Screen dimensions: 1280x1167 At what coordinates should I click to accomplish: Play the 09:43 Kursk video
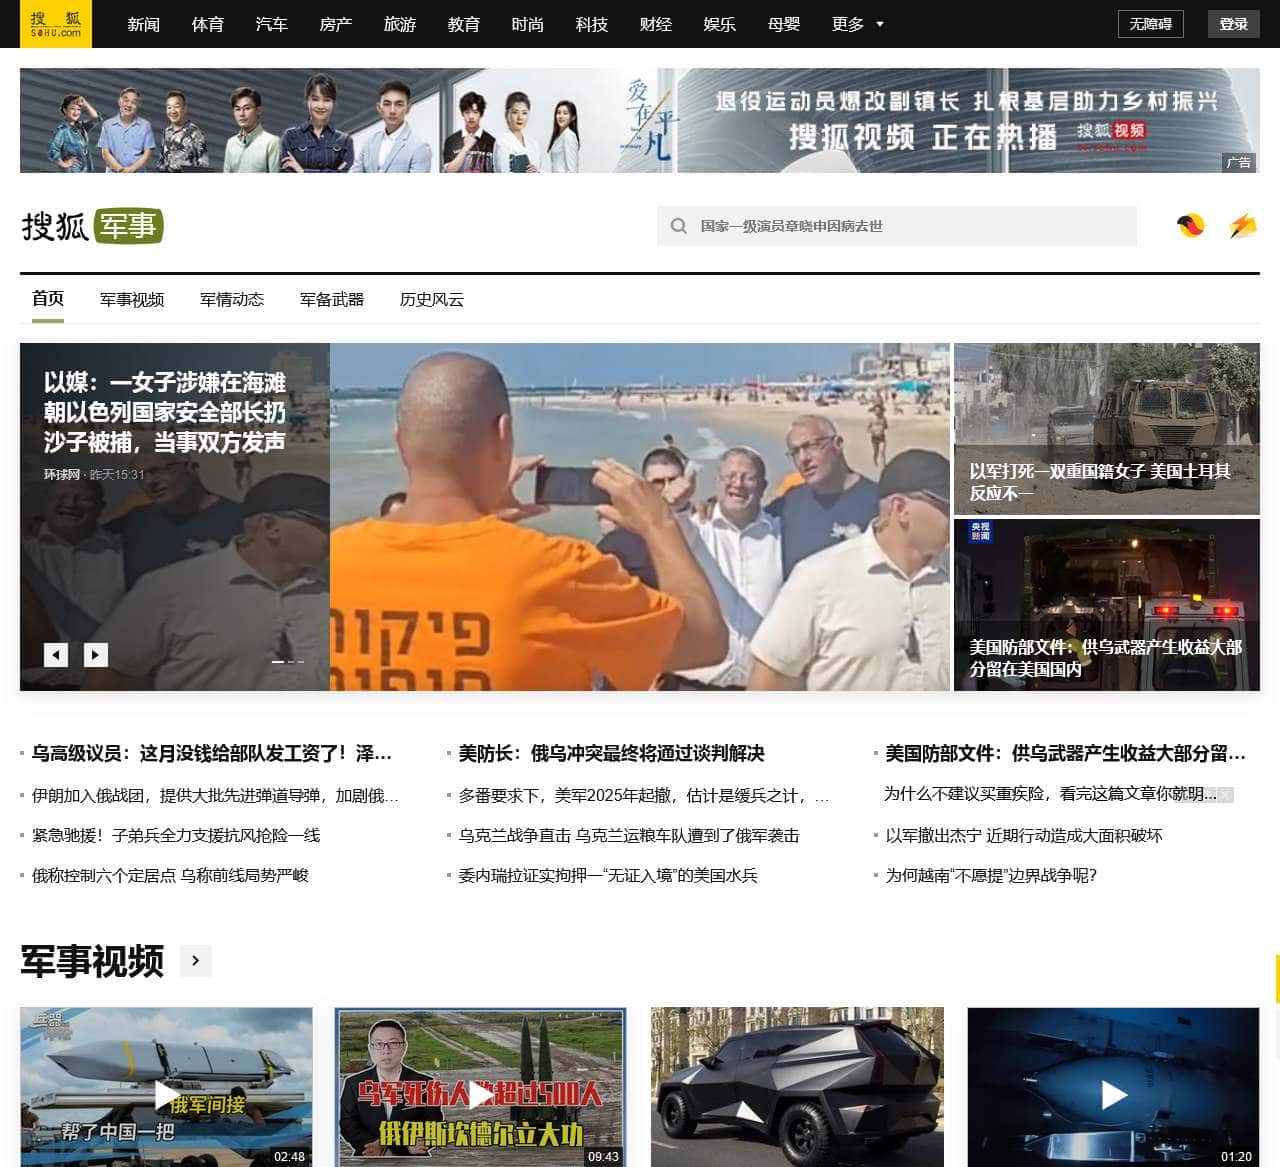pos(480,1087)
